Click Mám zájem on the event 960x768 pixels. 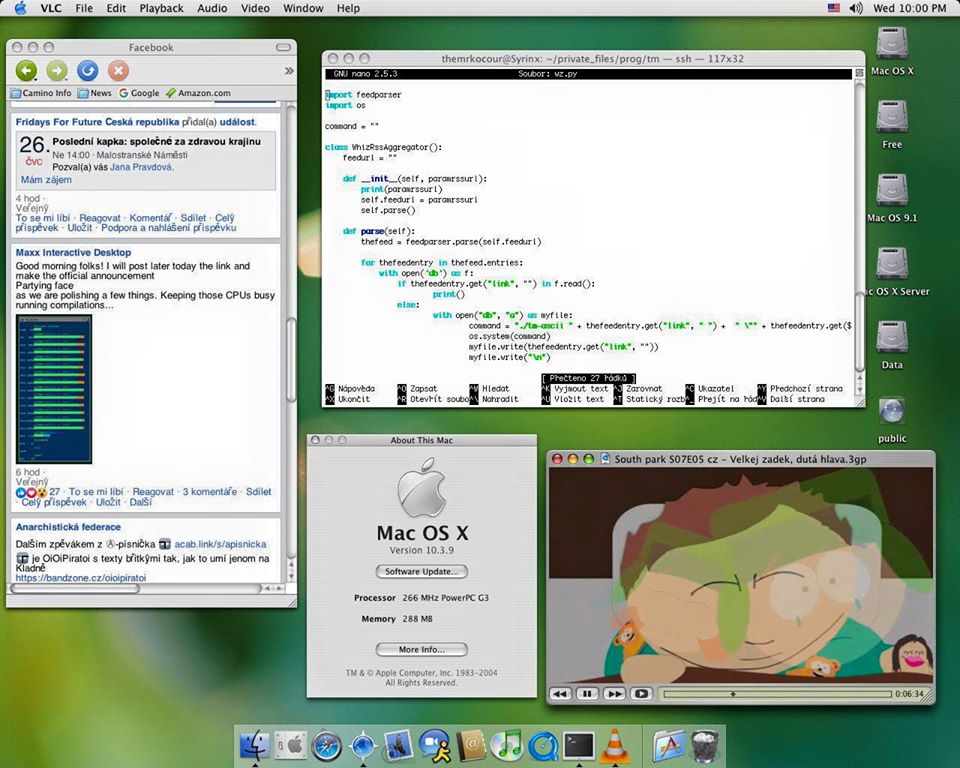[x=46, y=179]
